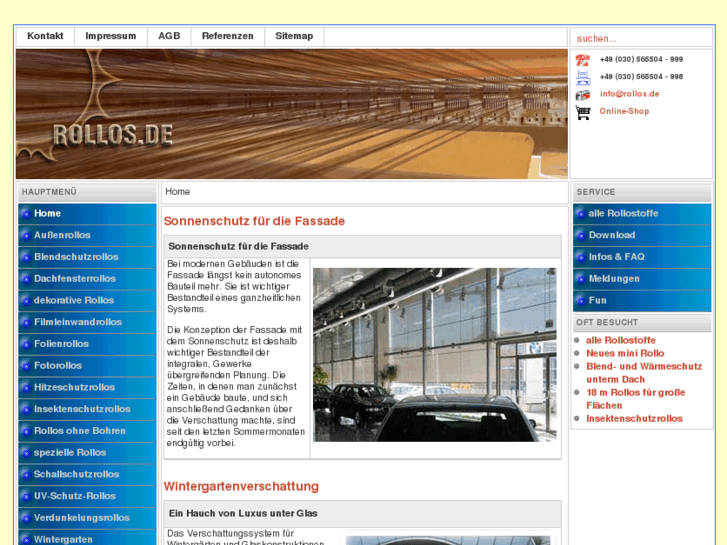
Task: Open UV-Schutz-Rollos menu item
Action: click(x=87, y=496)
